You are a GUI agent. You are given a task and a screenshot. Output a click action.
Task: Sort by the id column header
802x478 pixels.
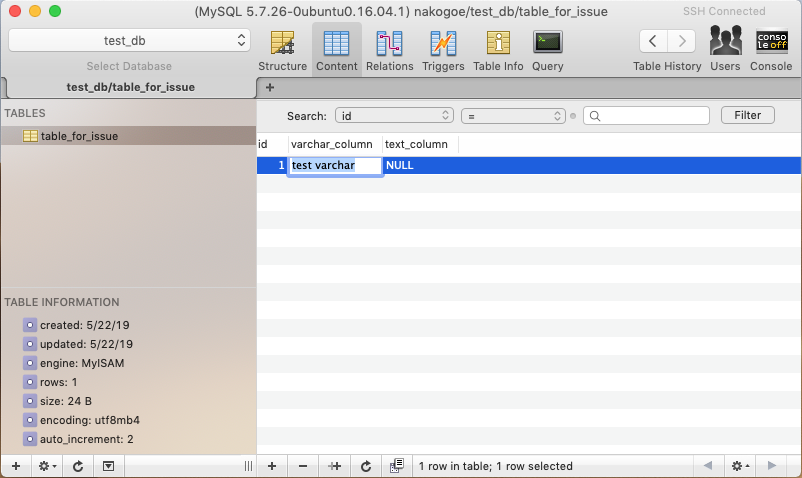point(272,144)
